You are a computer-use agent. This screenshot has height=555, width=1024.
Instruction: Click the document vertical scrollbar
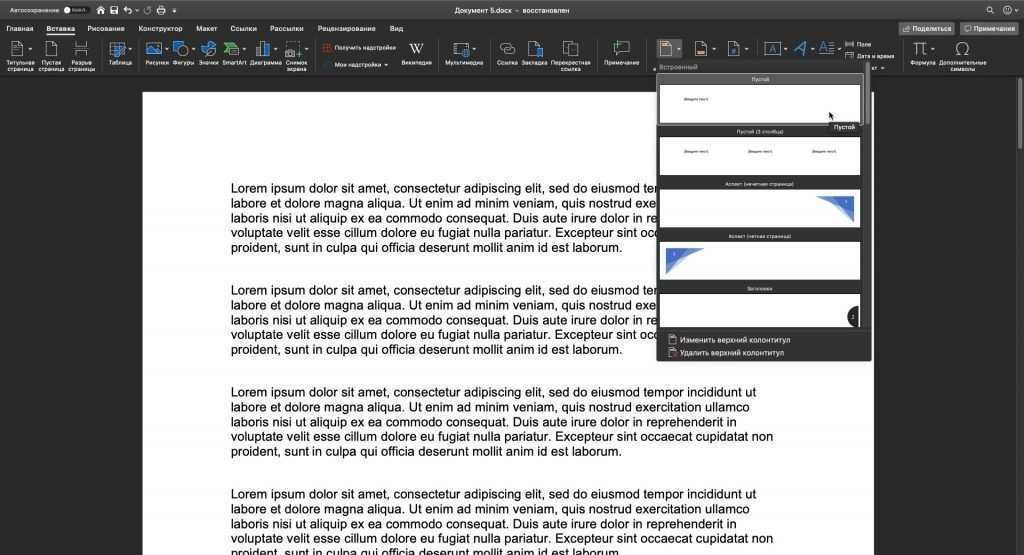tap(1020, 112)
